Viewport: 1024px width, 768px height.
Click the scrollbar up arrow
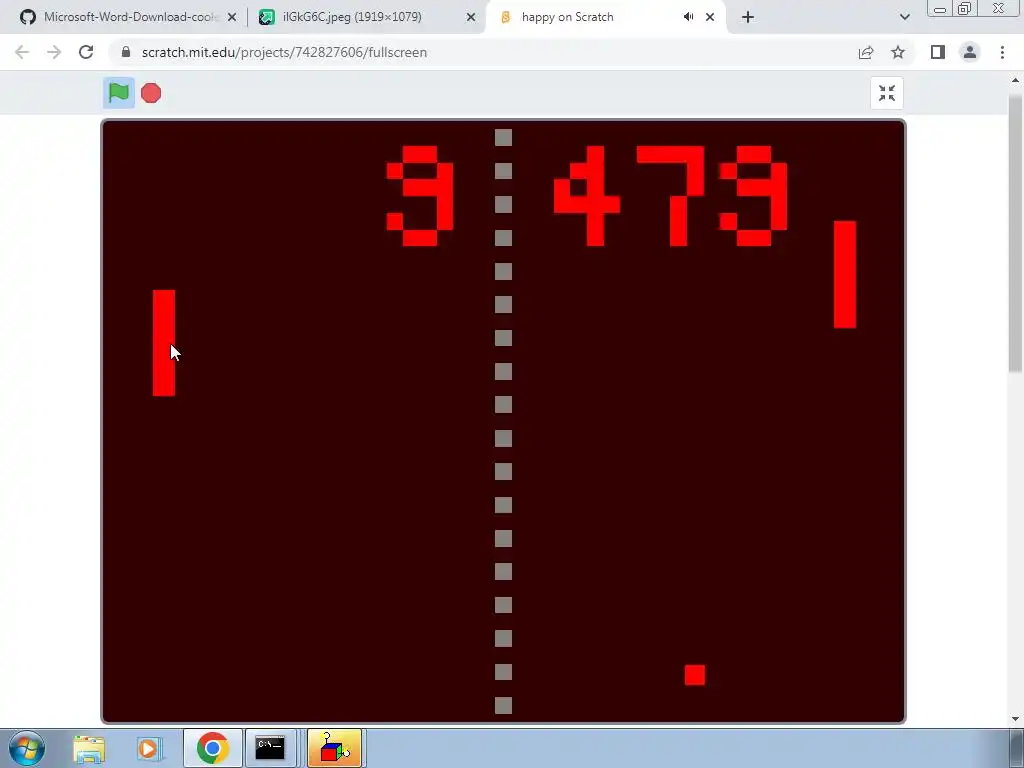(x=1016, y=80)
